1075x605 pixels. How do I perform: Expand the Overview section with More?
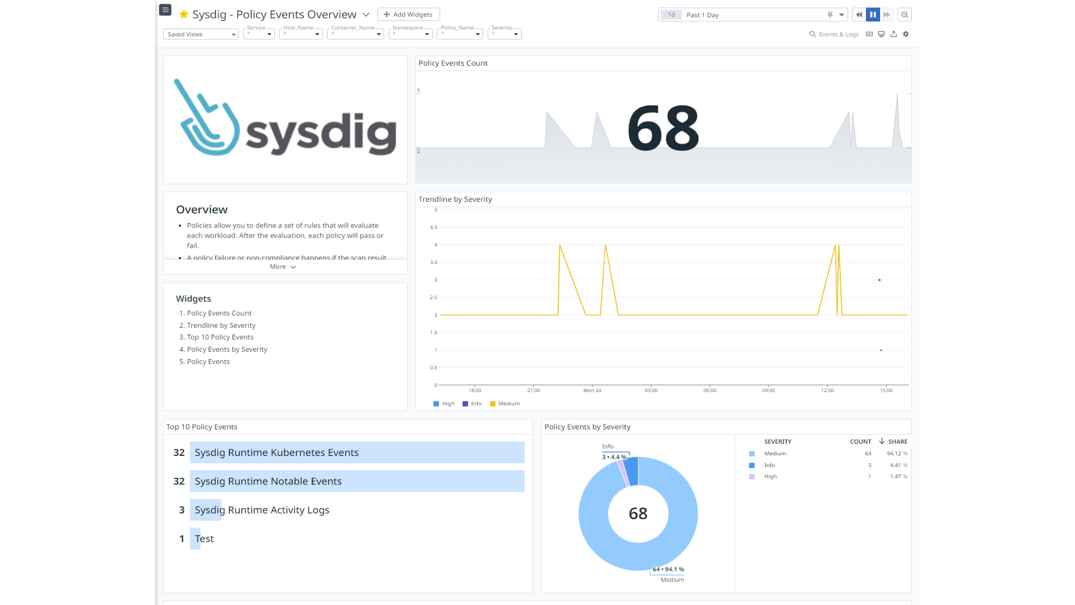click(283, 266)
